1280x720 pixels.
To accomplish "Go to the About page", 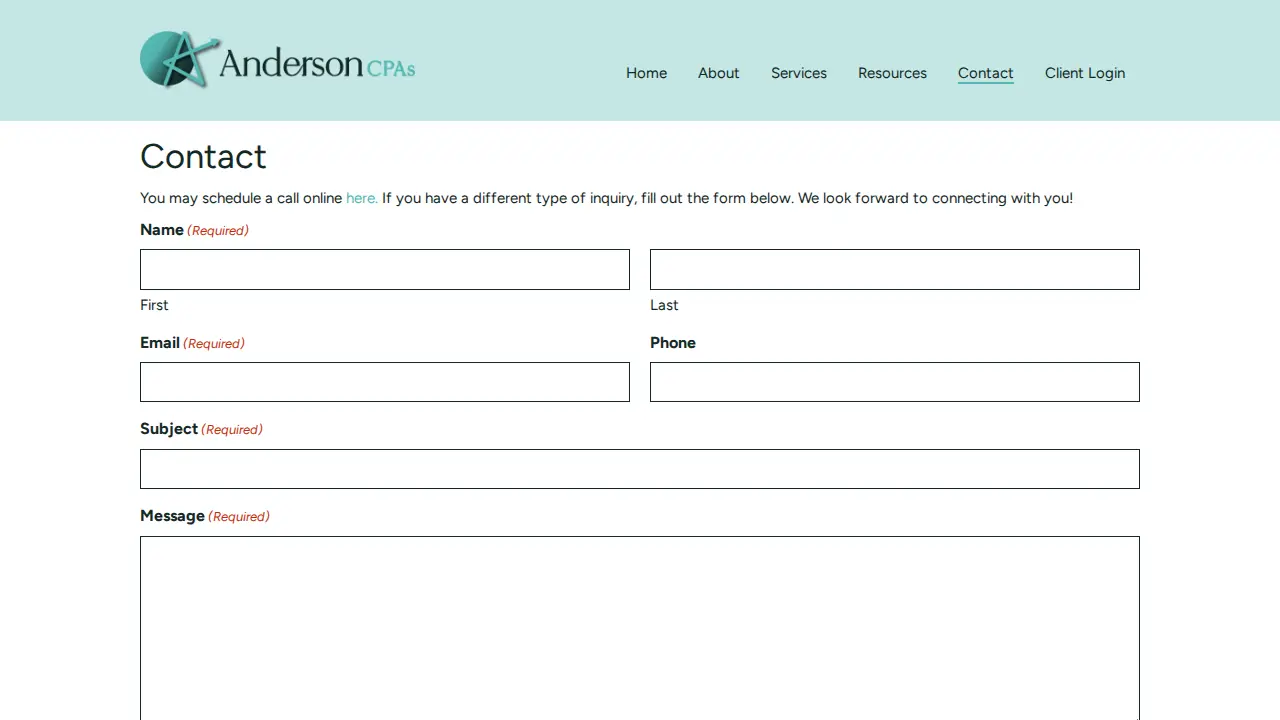I will [718, 73].
